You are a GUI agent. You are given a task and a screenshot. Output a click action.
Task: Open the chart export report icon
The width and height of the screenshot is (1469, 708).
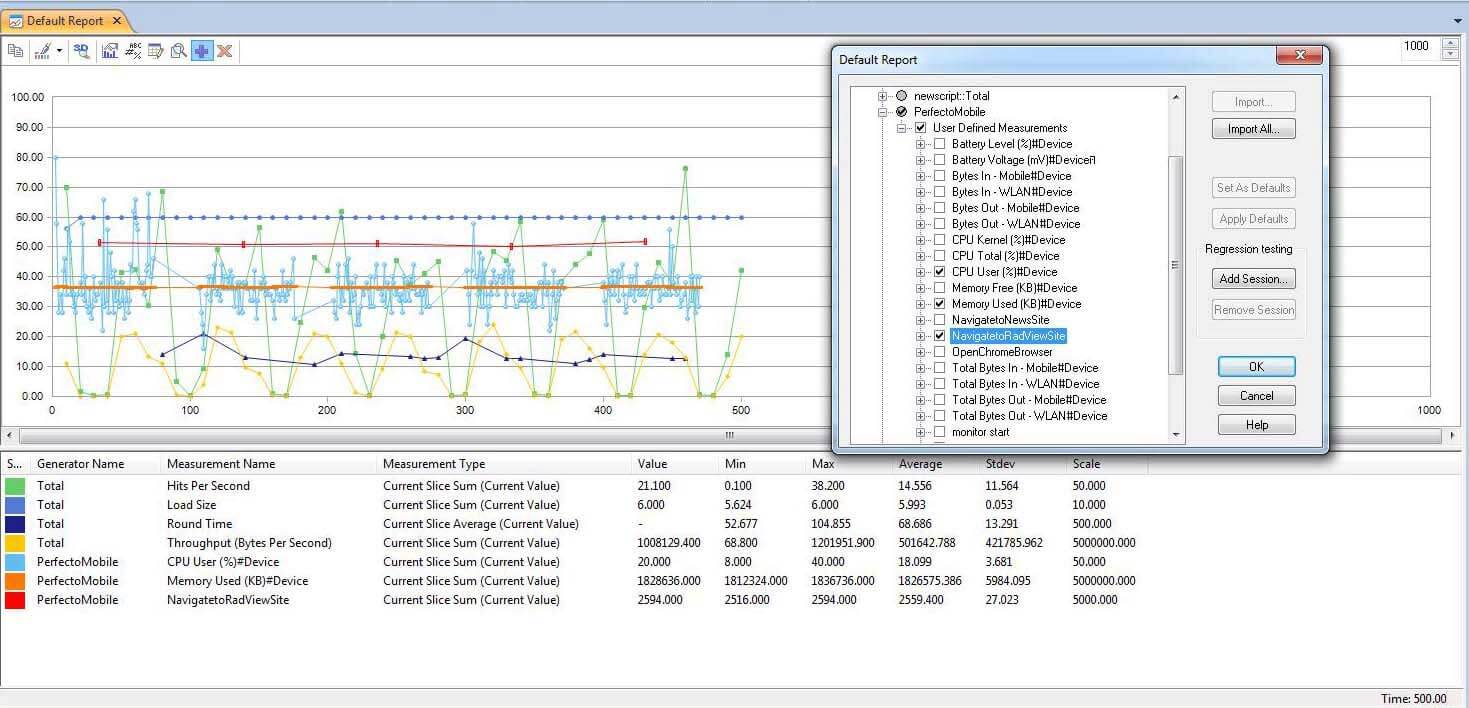point(109,51)
